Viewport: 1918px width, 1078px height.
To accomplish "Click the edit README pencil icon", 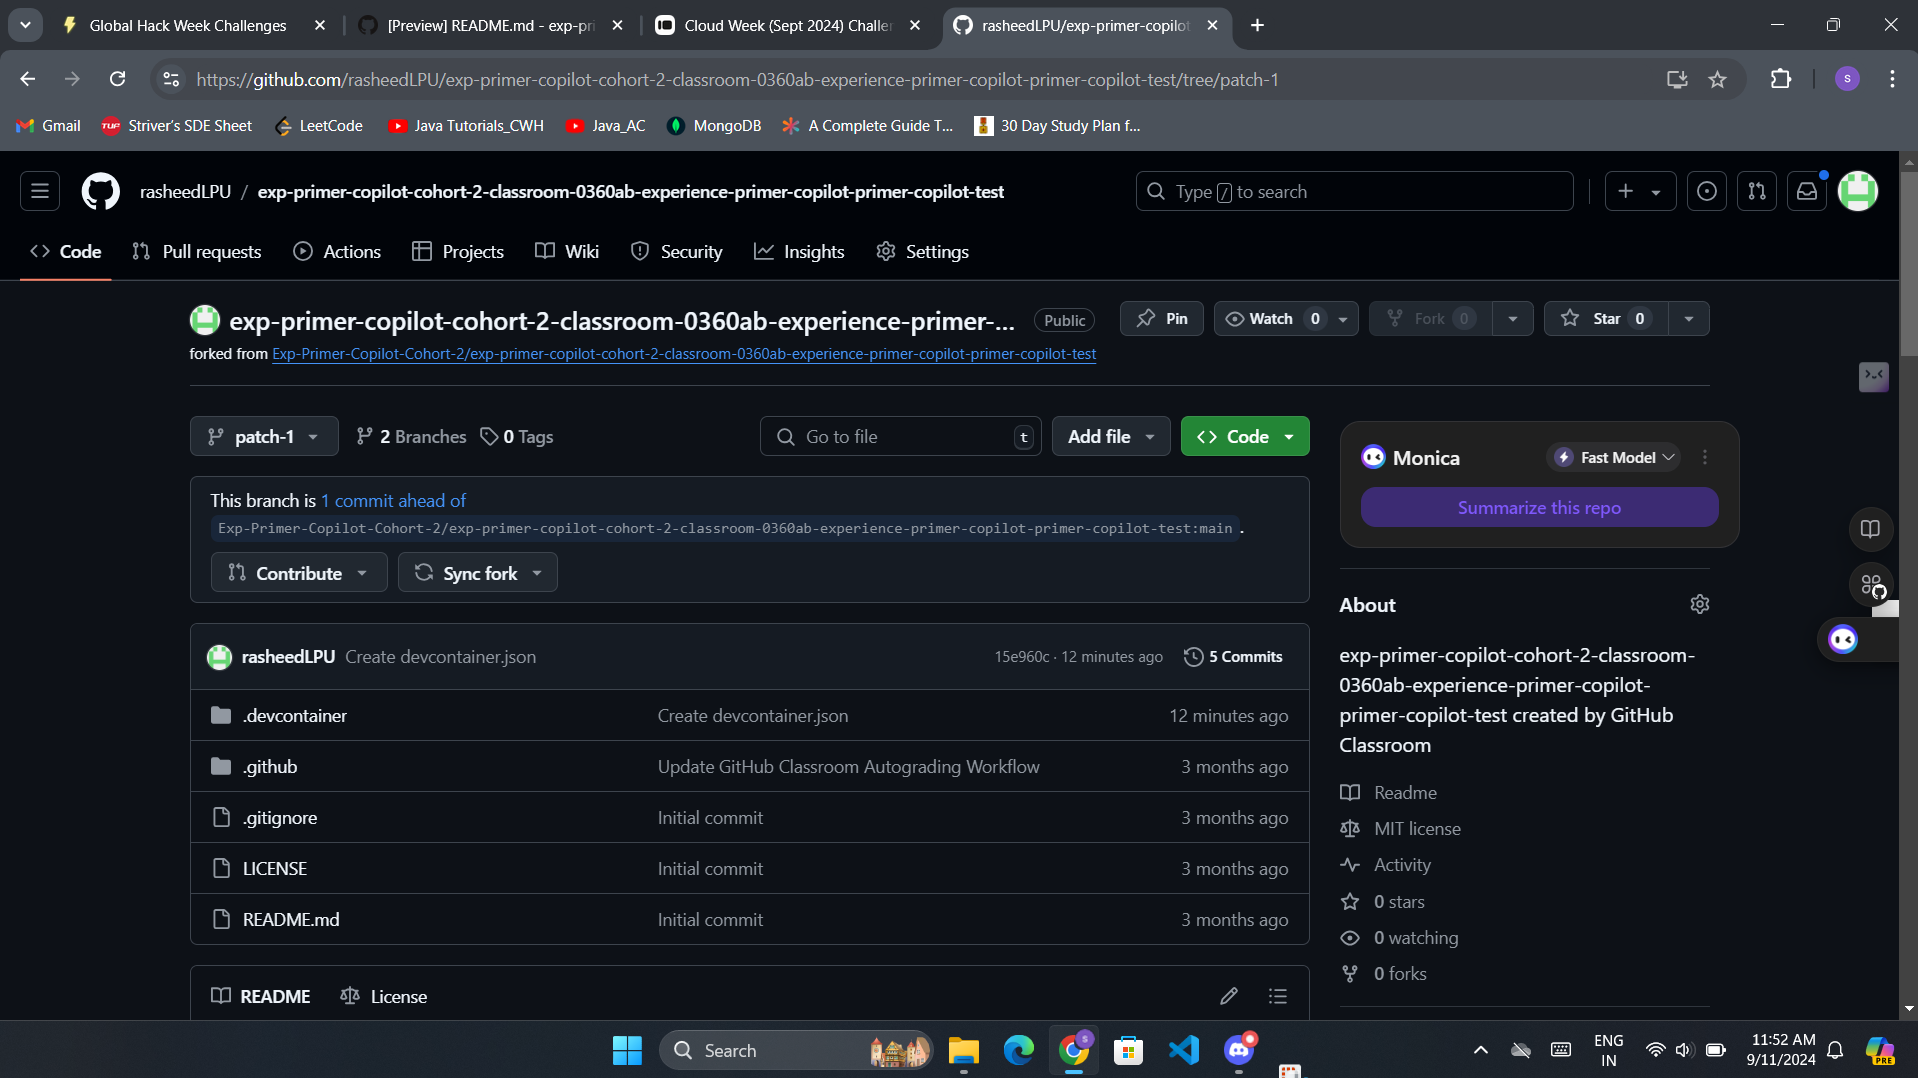I will (x=1229, y=996).
